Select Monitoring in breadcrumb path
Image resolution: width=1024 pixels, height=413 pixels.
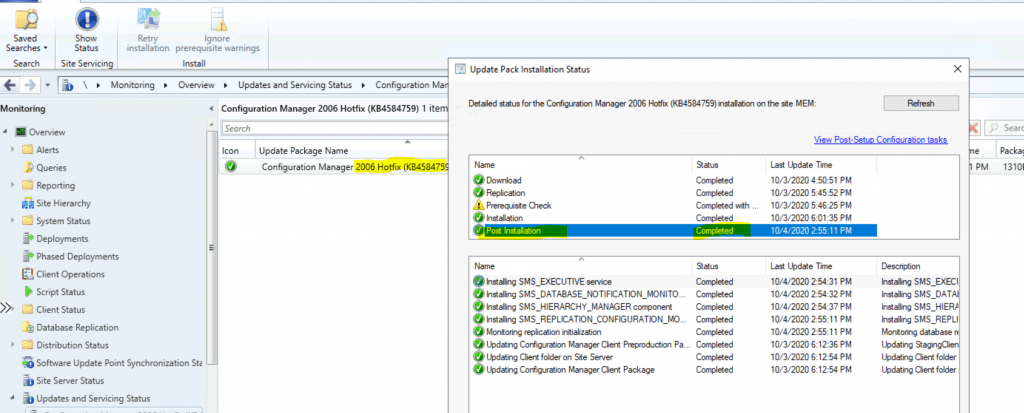click(133, 85)
